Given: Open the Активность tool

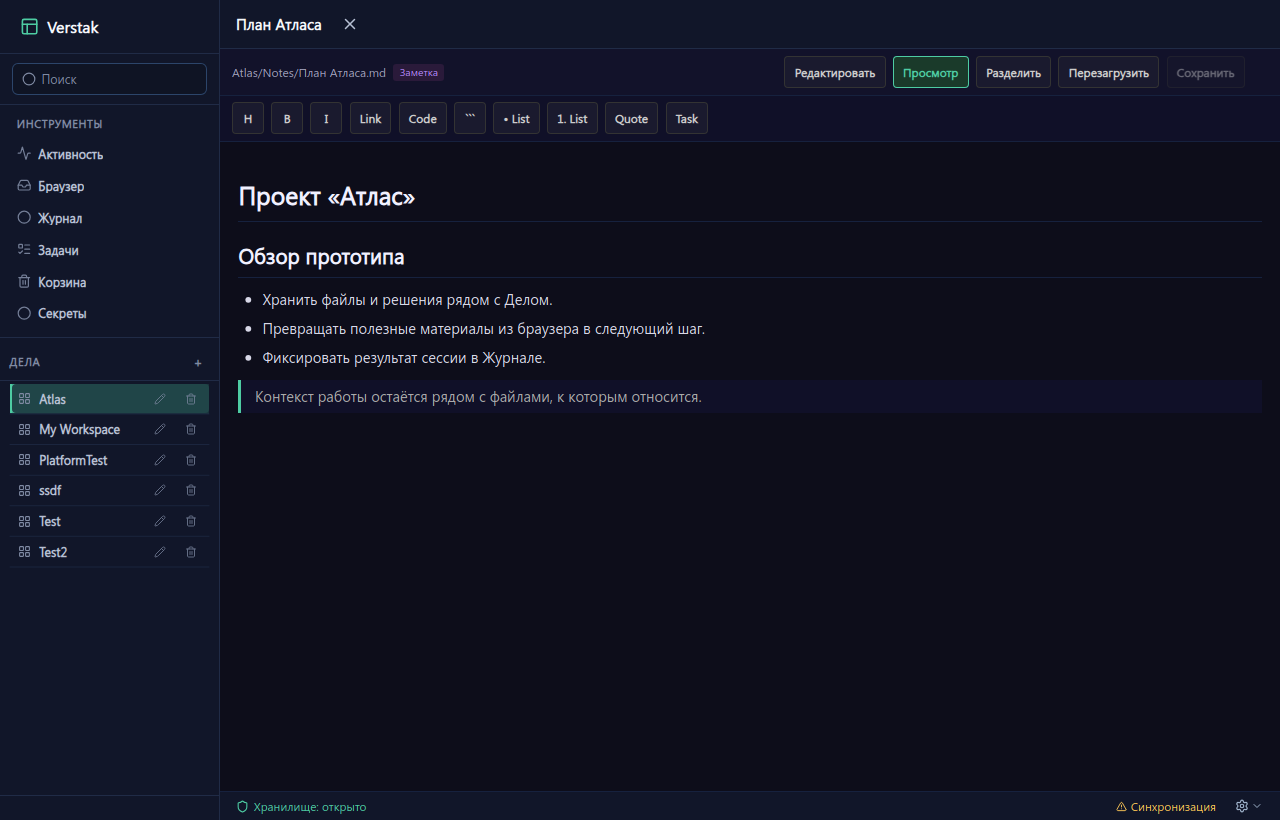Looking at the screenshot, I should click(109, 154).
